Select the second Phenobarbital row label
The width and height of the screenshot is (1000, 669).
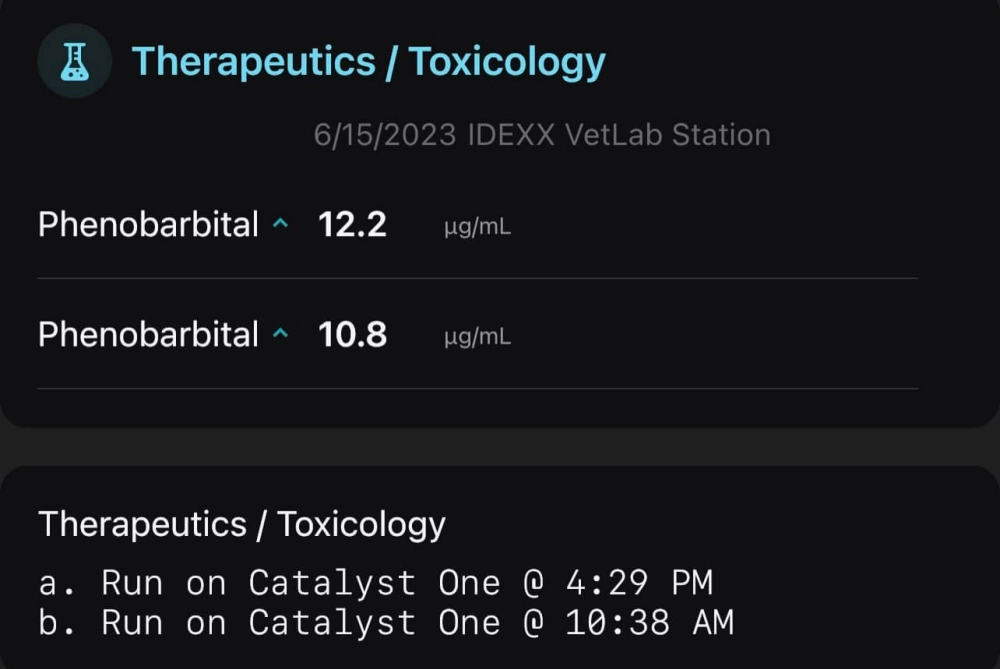(x=148, y=335)
